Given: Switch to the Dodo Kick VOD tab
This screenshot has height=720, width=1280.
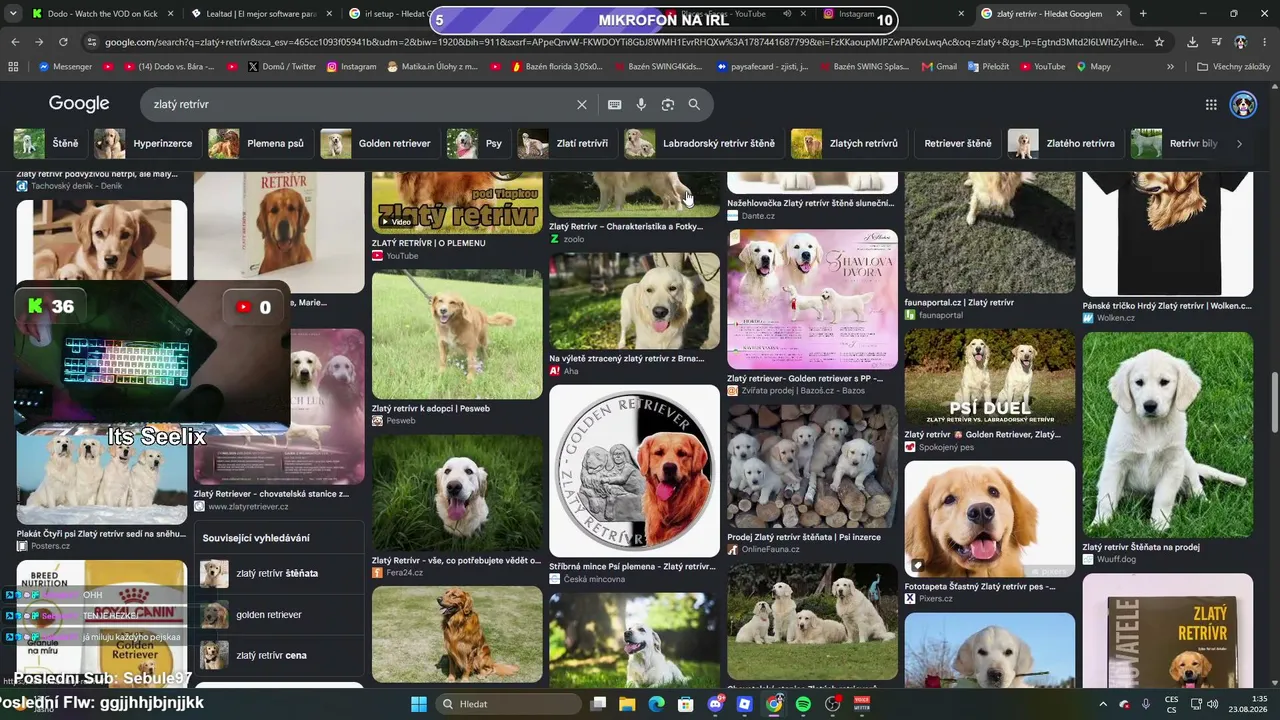Looking at the screenshot, I should click(x=101, y=14).
